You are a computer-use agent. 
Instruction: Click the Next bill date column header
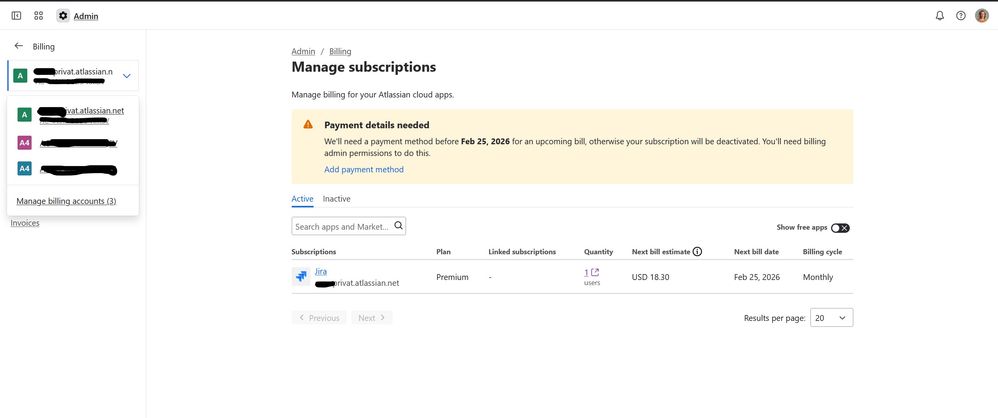pos(756,252)
